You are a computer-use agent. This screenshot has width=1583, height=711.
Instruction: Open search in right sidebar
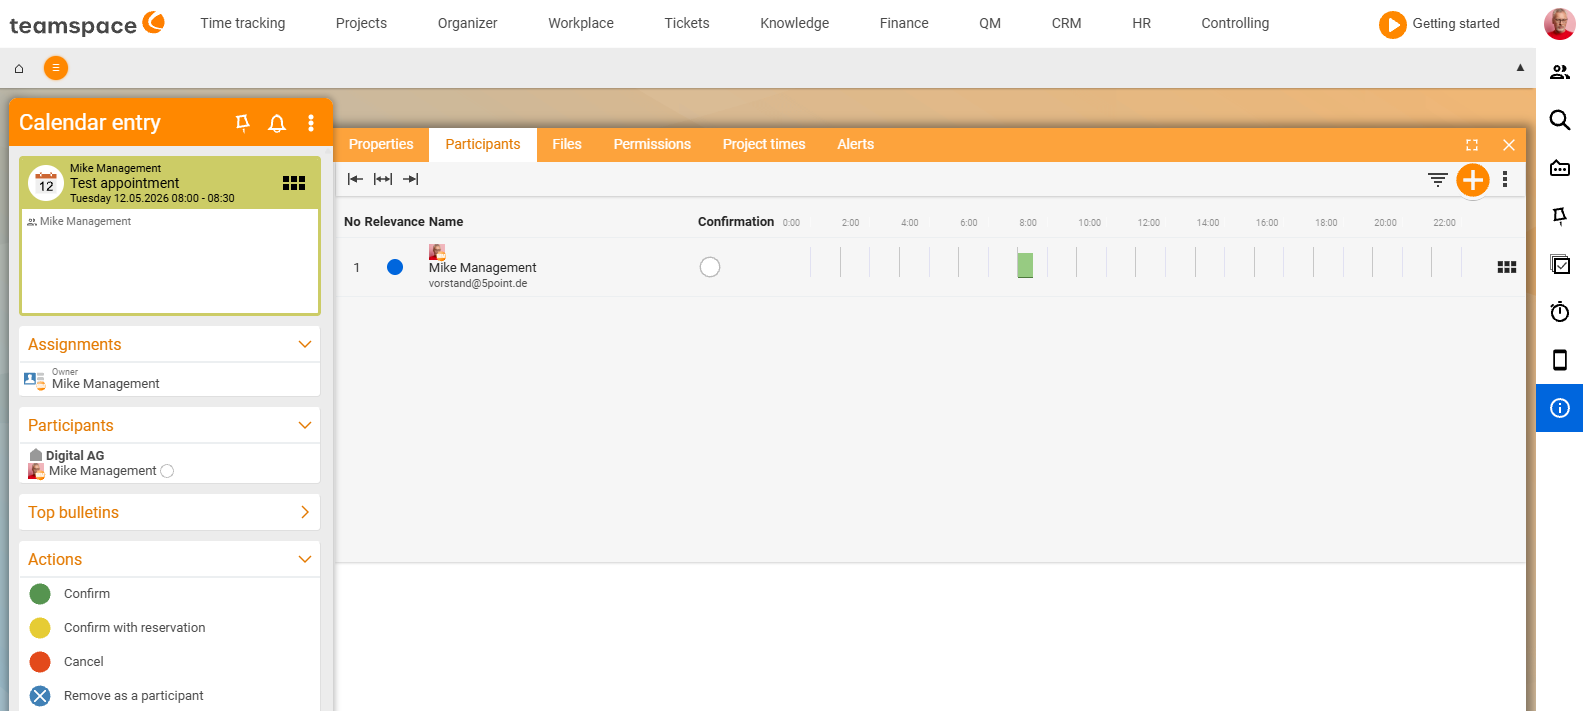pos(1560,120)
